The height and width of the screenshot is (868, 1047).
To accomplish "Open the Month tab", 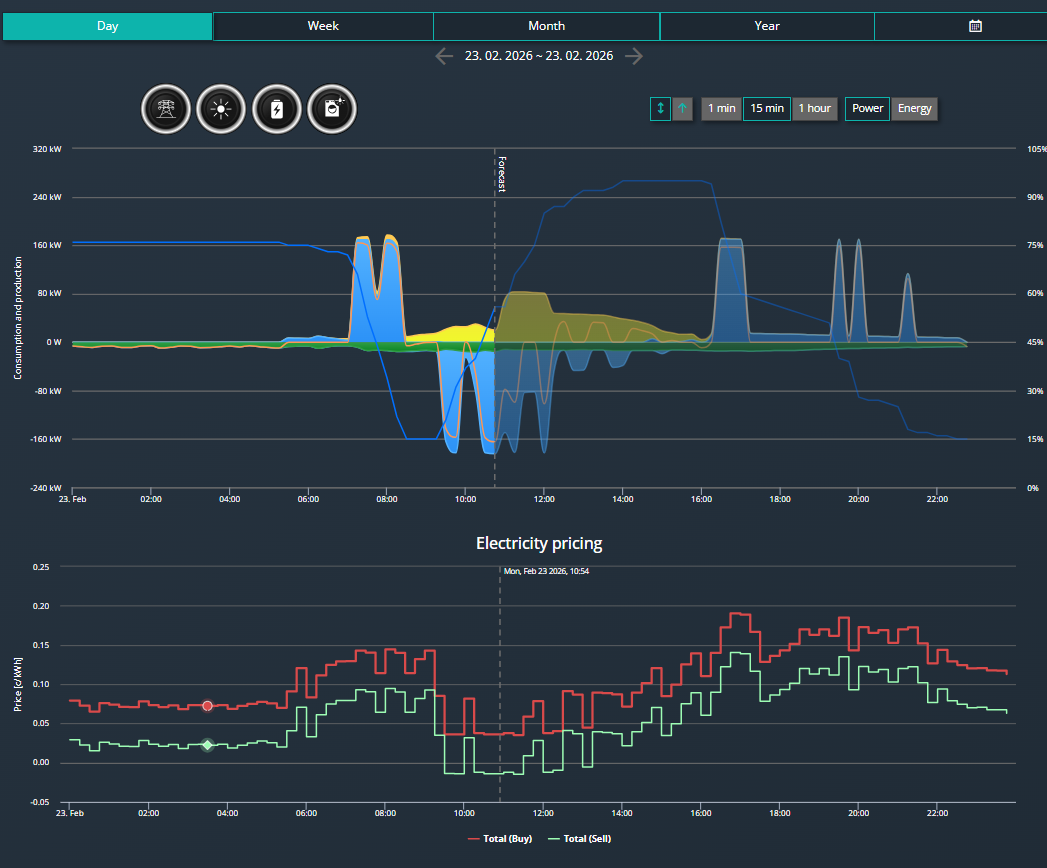I will 546,26.
